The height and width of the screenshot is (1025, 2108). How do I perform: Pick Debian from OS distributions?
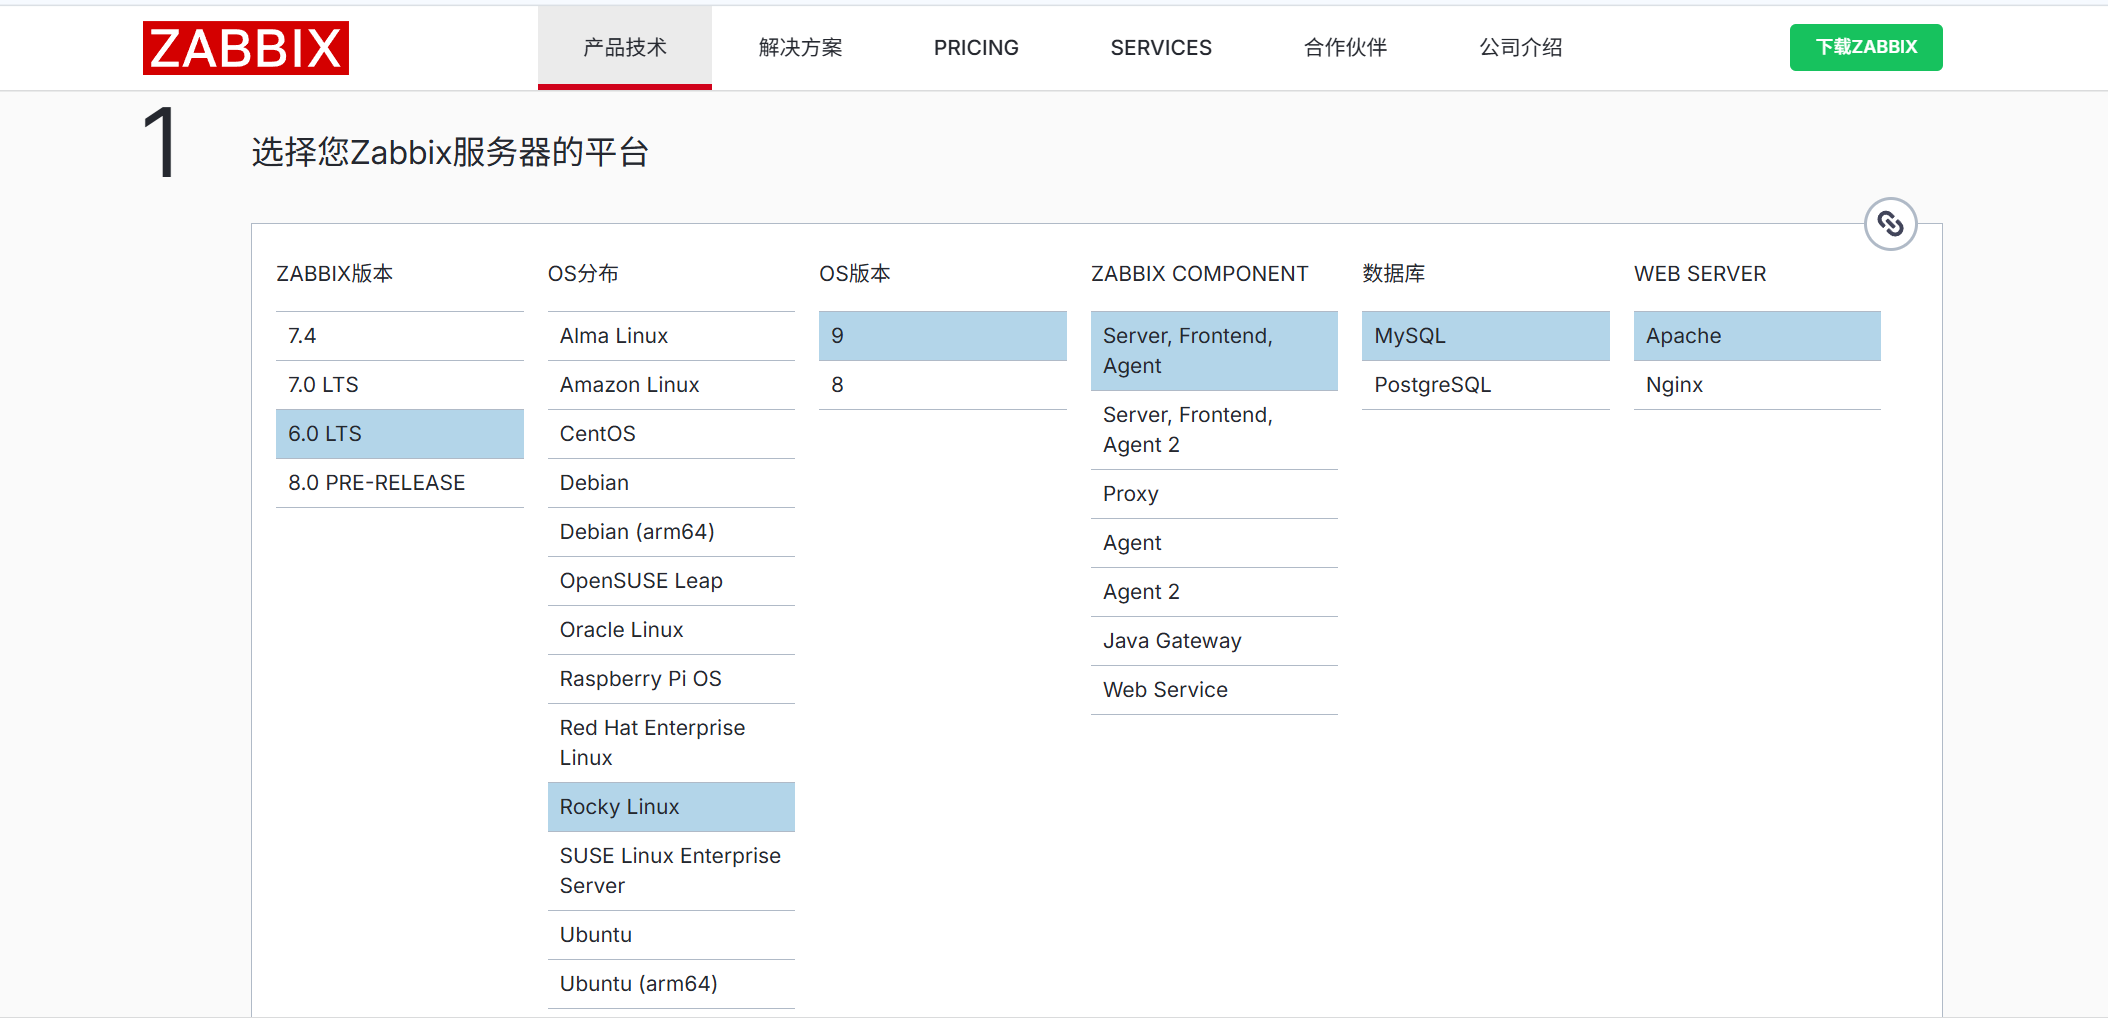(x=671, y=483)
